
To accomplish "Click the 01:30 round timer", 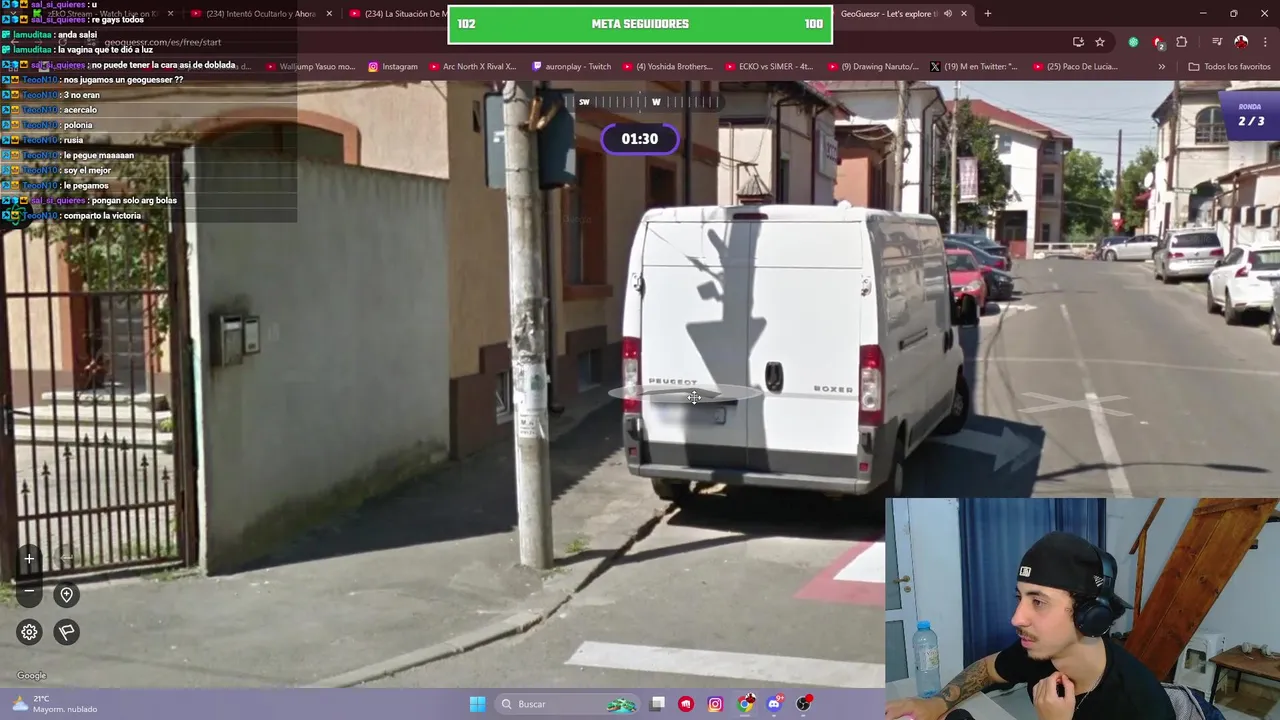I will point(640,139).
